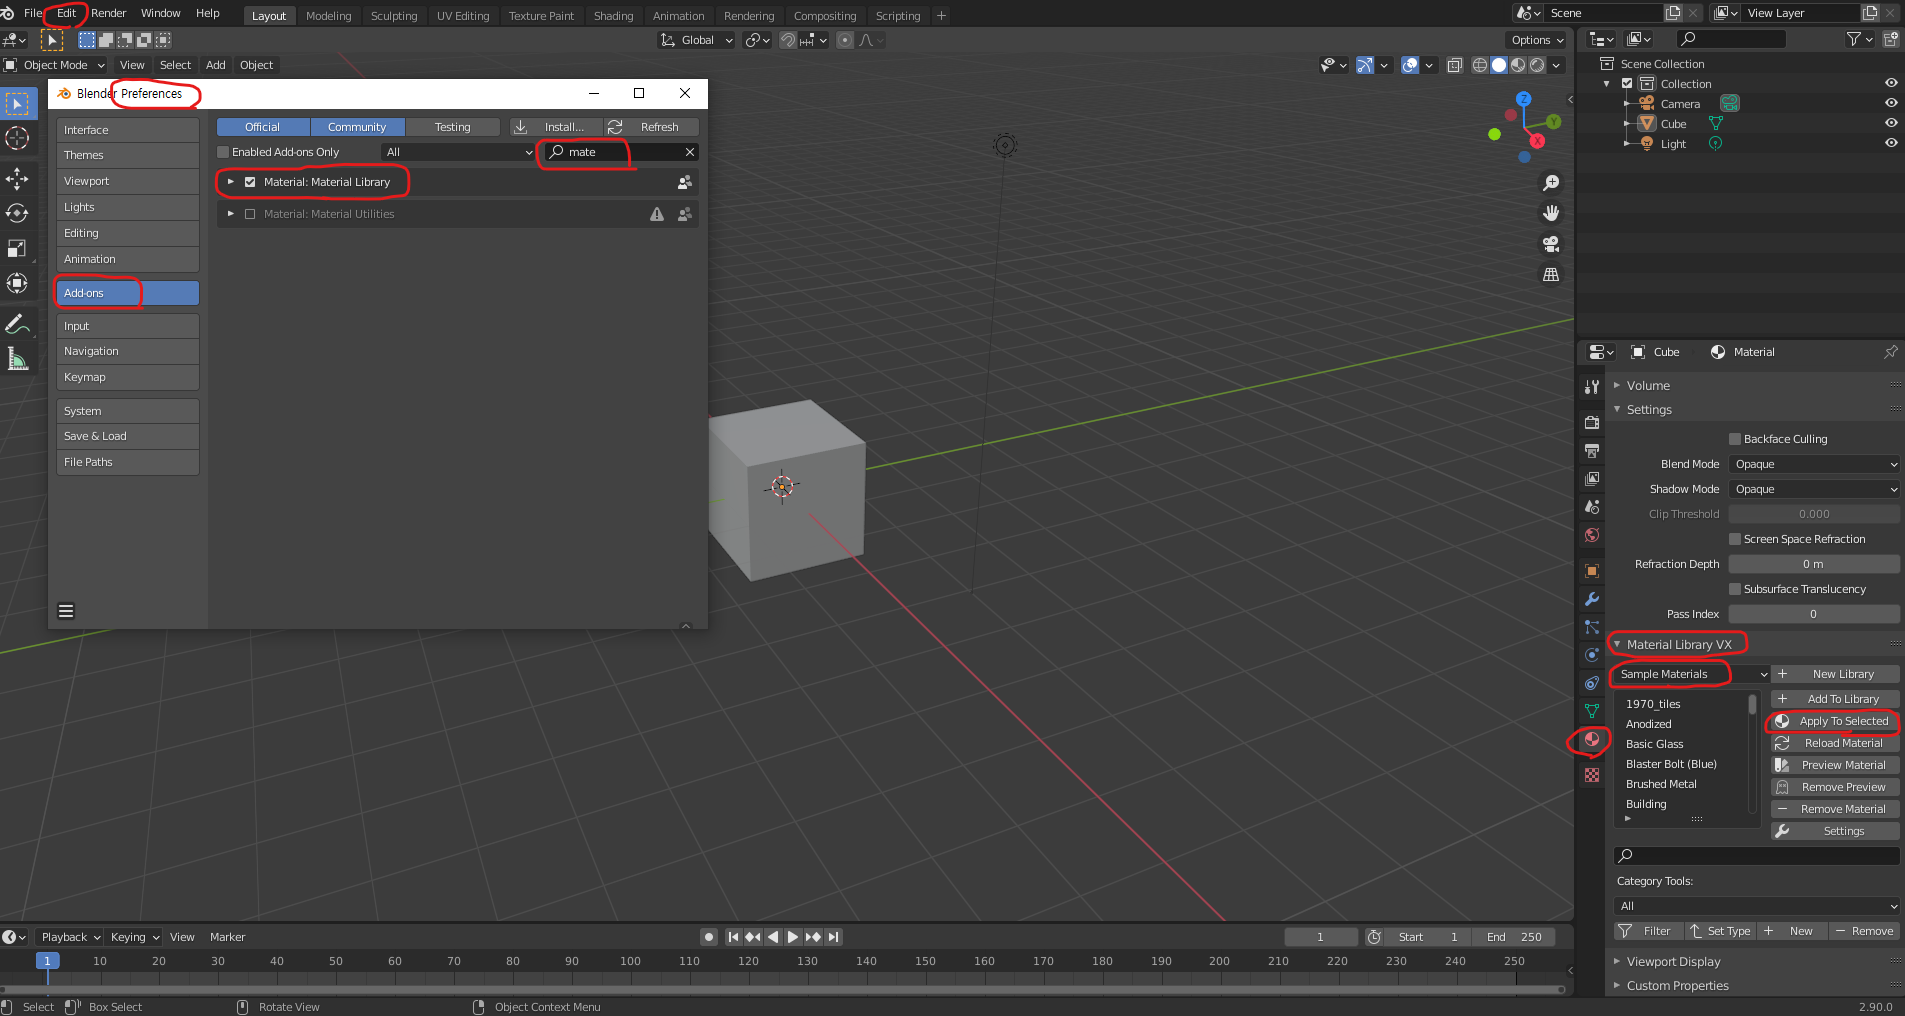Enable Screen Space Refraction checkbox
This screenshot has width=1905, height=1016.
1735,539
